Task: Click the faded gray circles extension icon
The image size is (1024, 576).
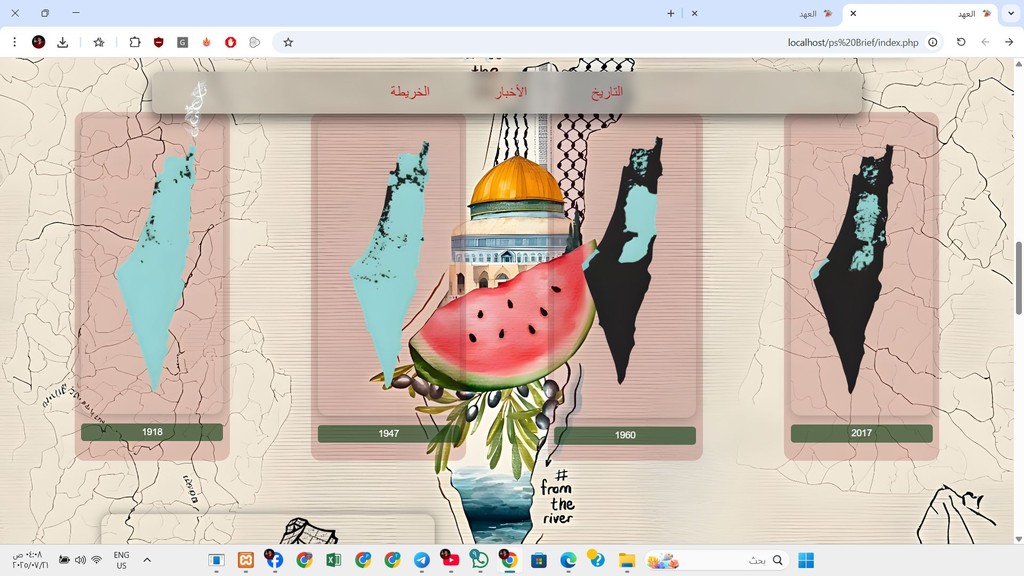Action: [x=255, y=42]
